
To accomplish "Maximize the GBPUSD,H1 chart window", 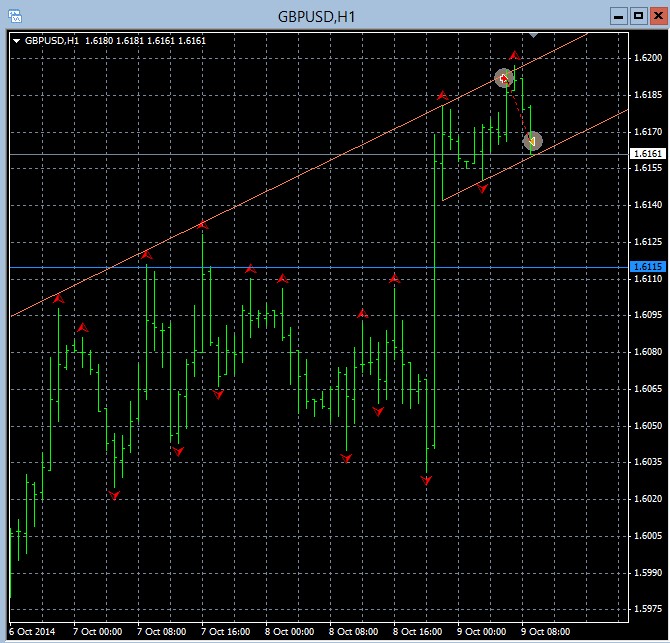I will click(x=638, y=17).
